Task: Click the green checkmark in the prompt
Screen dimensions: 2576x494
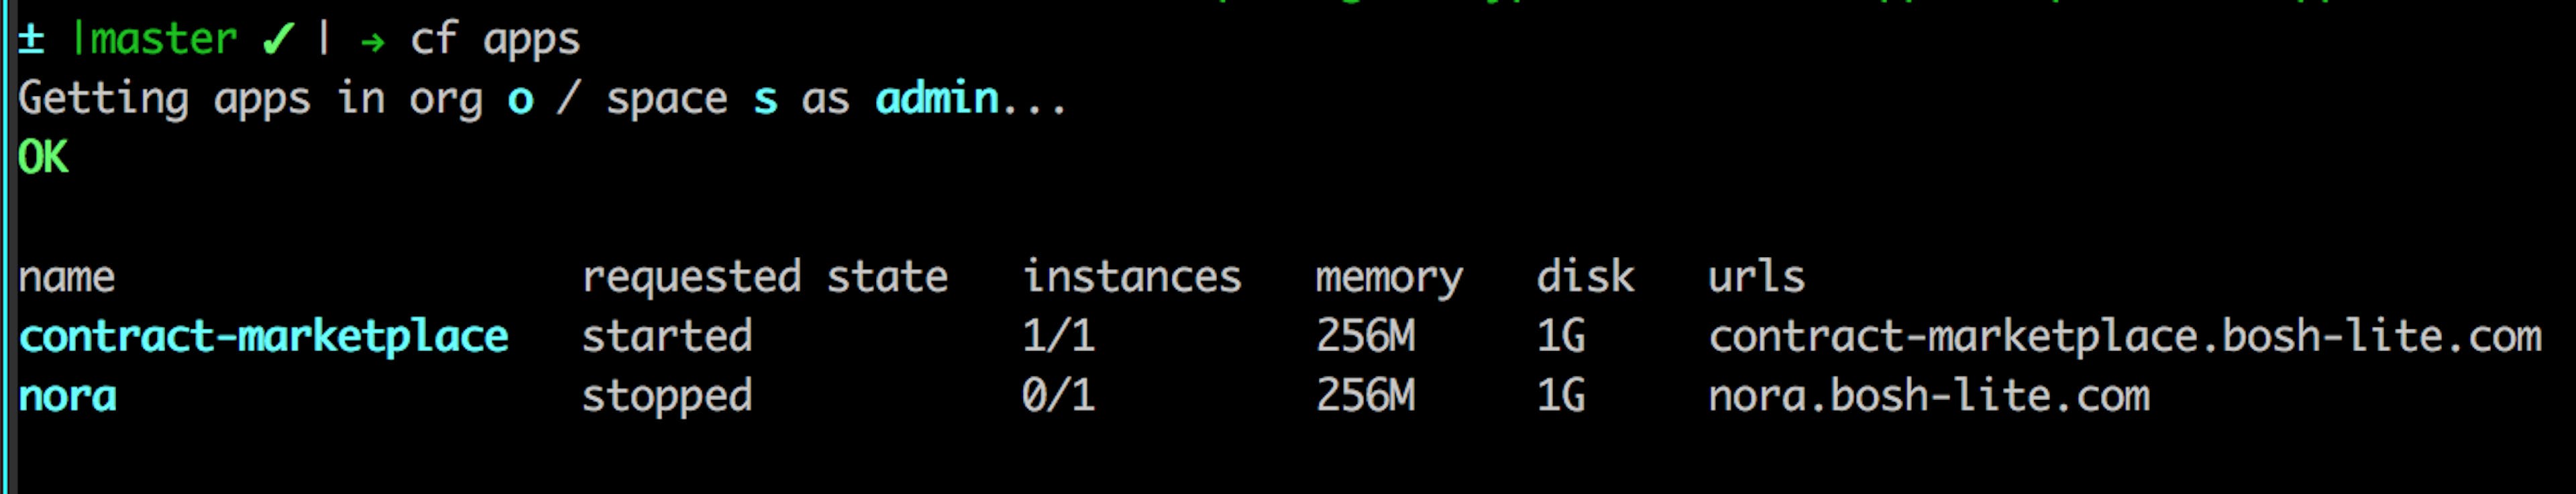Action: tap(277, 40)
